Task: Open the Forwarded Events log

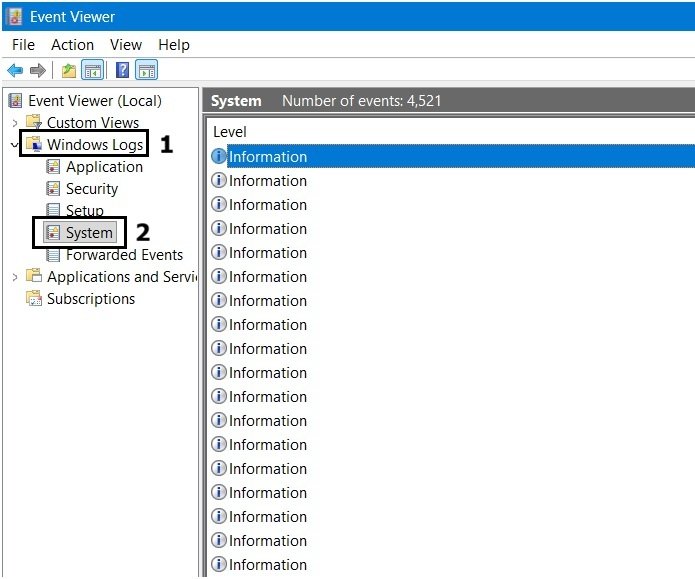Action: [x=124, y=255]
